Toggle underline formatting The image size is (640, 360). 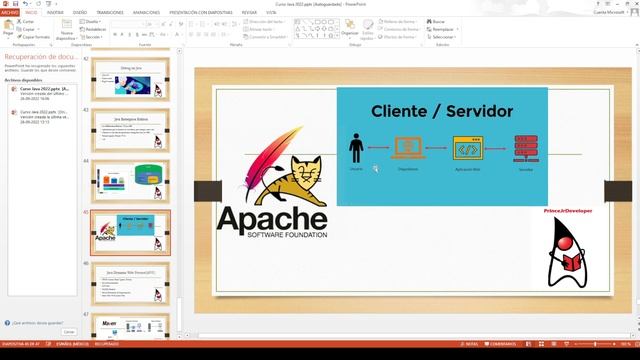pos(129,35)
